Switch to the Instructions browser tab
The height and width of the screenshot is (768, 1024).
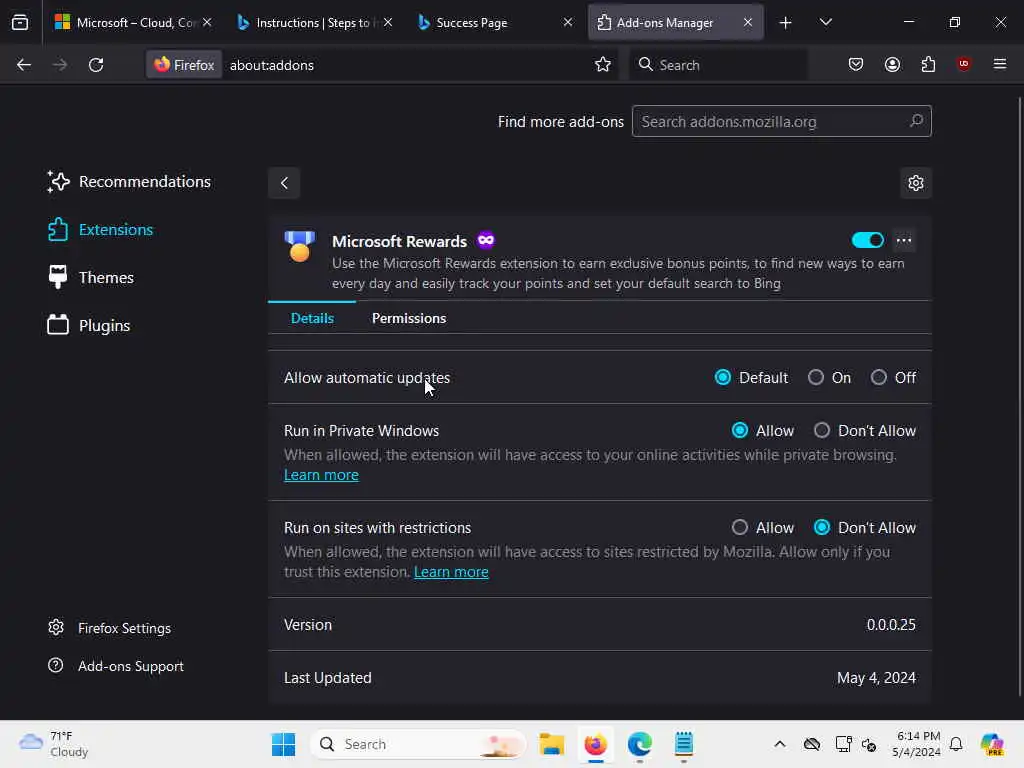(313, 22)
